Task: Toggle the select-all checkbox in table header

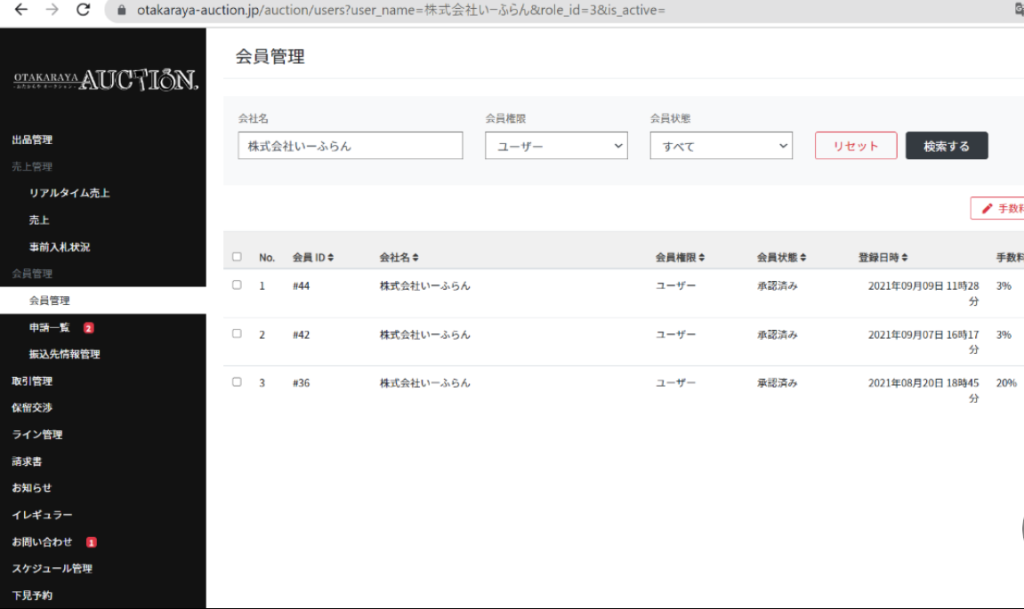Action: click(237, 257)
